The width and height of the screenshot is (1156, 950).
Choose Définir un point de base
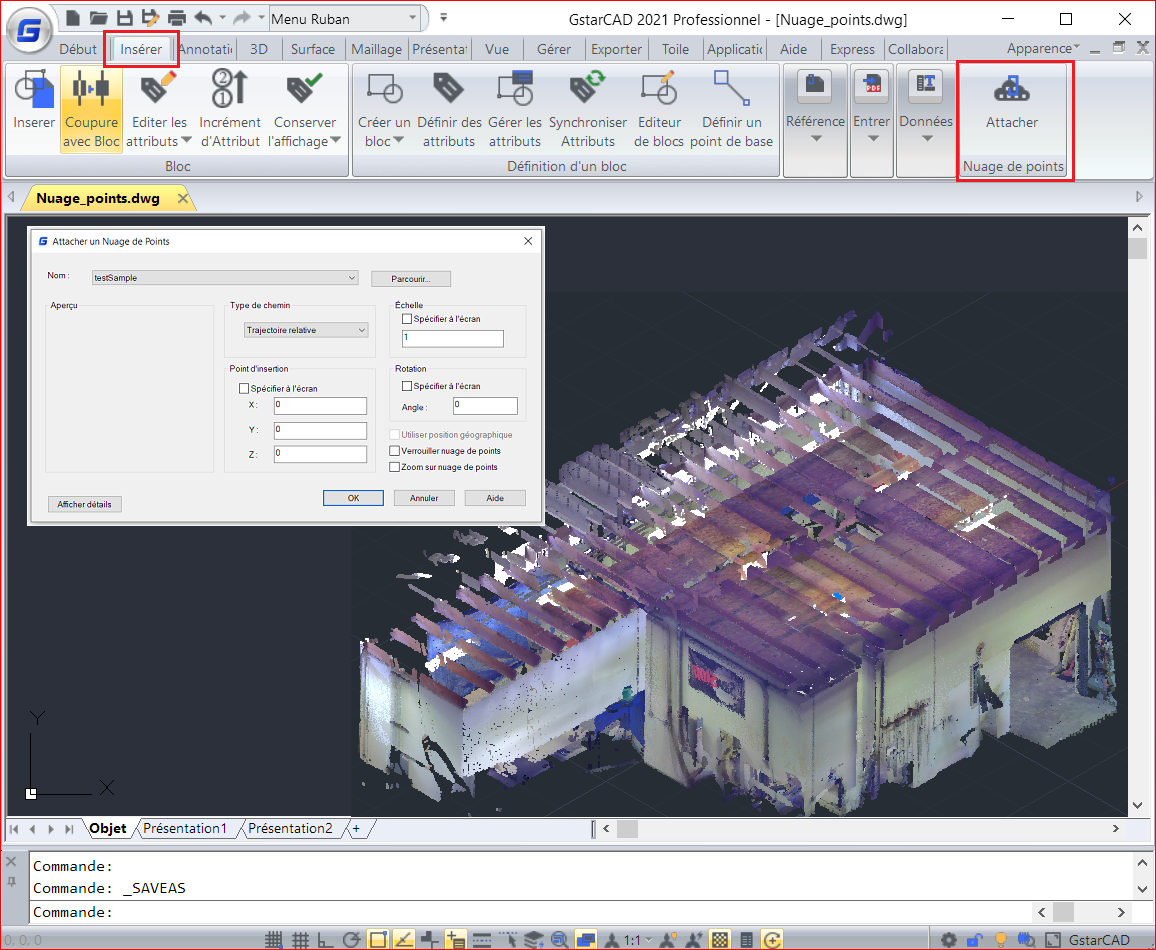(x=731, y=108)
